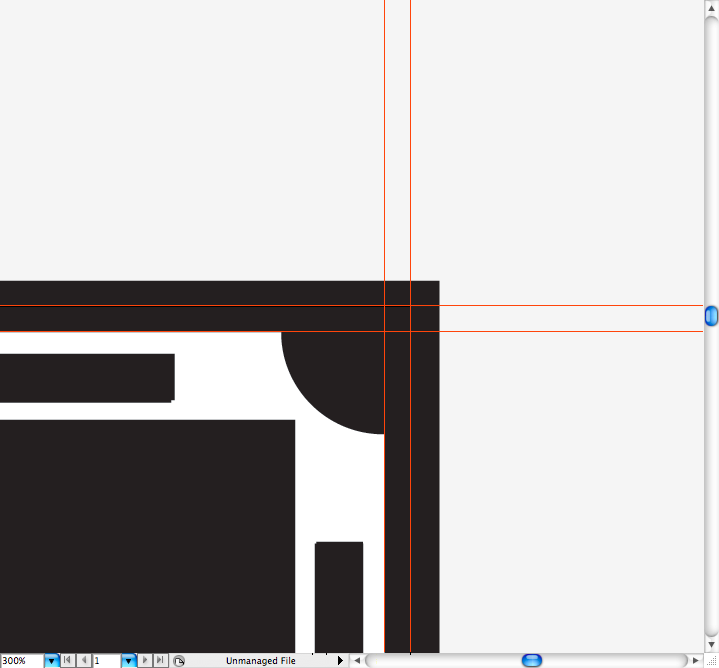Screen dimensions: 719x668
Task: Click the horizontal scrollbar right arrow
Action: pos(696,661)
